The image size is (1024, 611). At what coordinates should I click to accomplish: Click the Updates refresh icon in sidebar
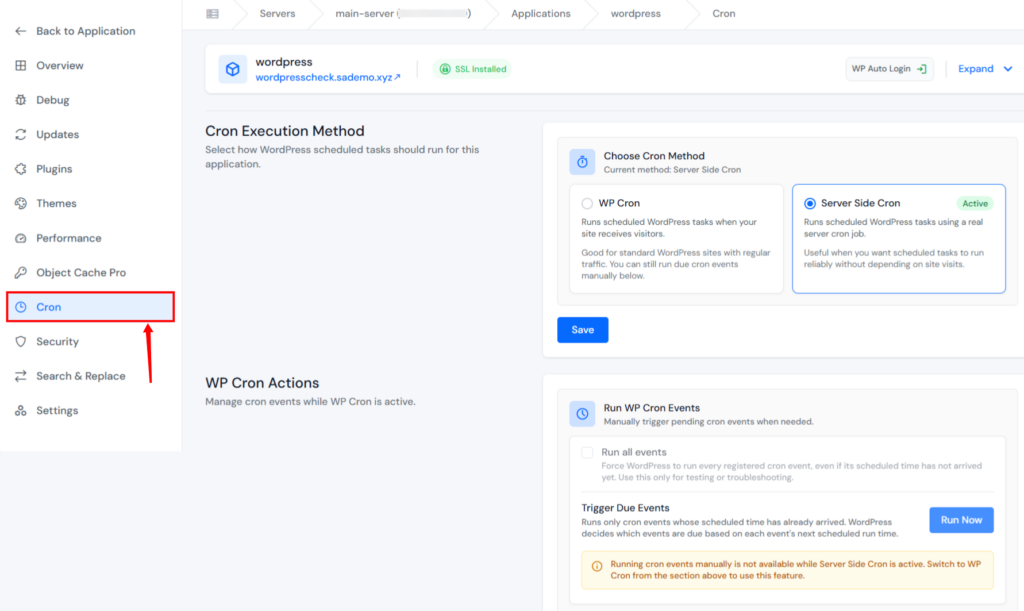tap(21, 134)
